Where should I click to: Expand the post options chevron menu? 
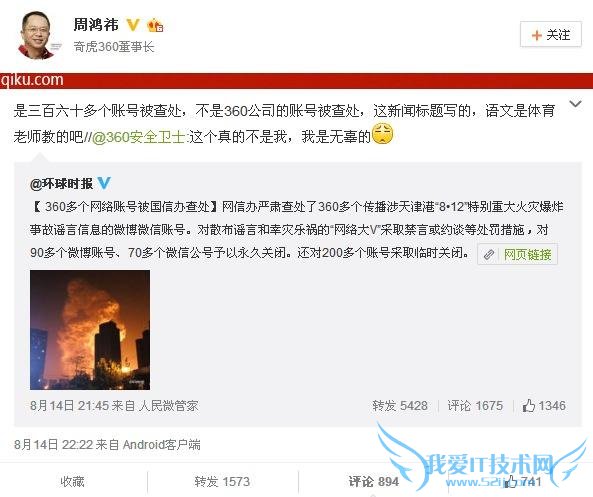point(575,104)
